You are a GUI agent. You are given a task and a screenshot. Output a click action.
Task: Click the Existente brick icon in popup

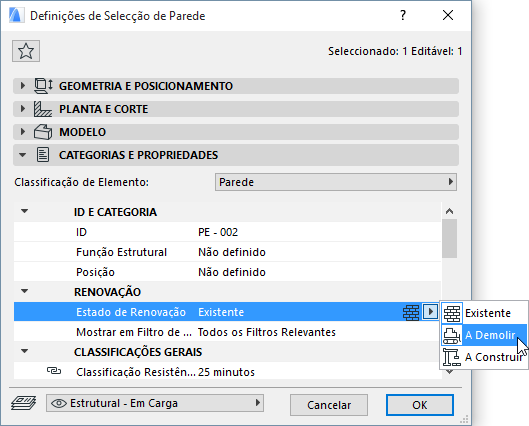pyautogui.click(x=452, y=313)
